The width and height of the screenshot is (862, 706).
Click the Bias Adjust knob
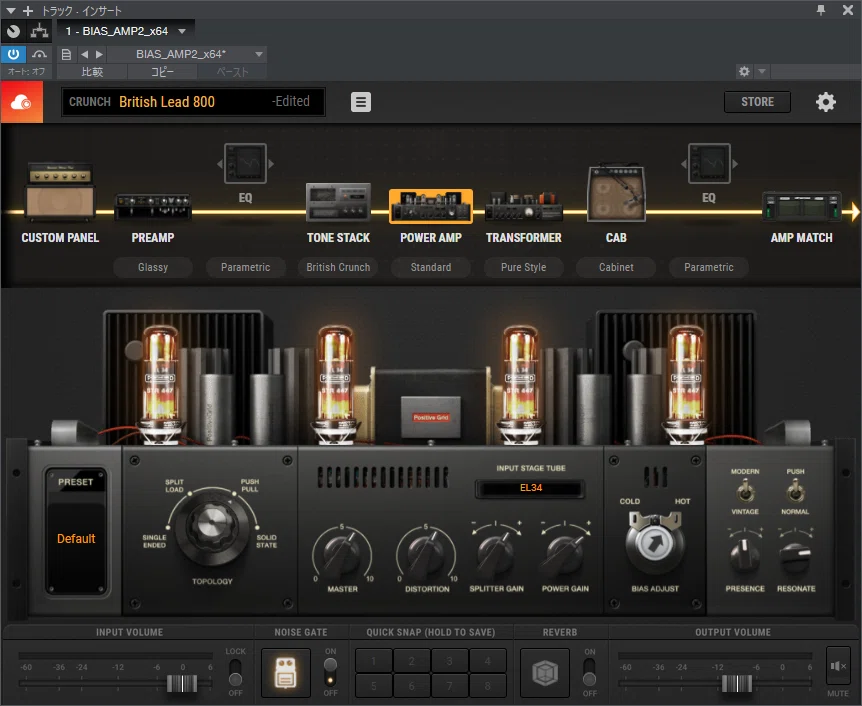655,543
